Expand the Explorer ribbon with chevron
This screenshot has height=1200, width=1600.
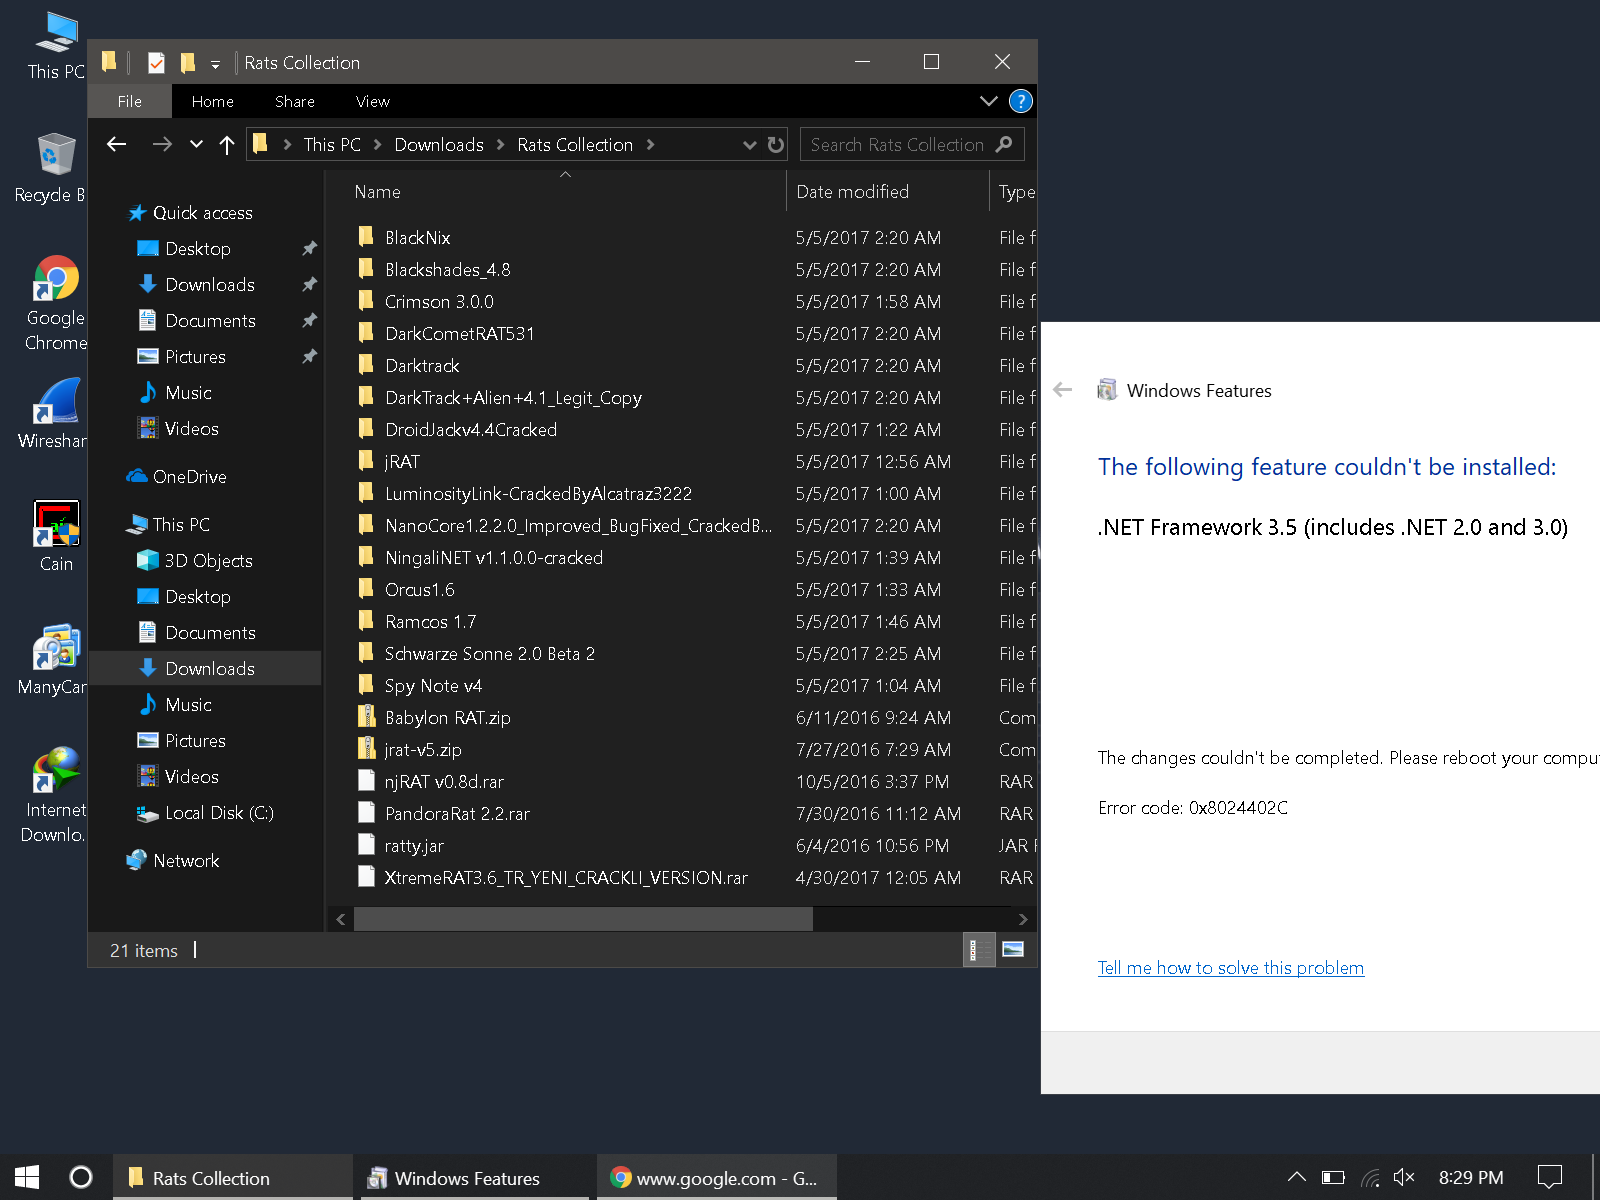pos(989,101)
